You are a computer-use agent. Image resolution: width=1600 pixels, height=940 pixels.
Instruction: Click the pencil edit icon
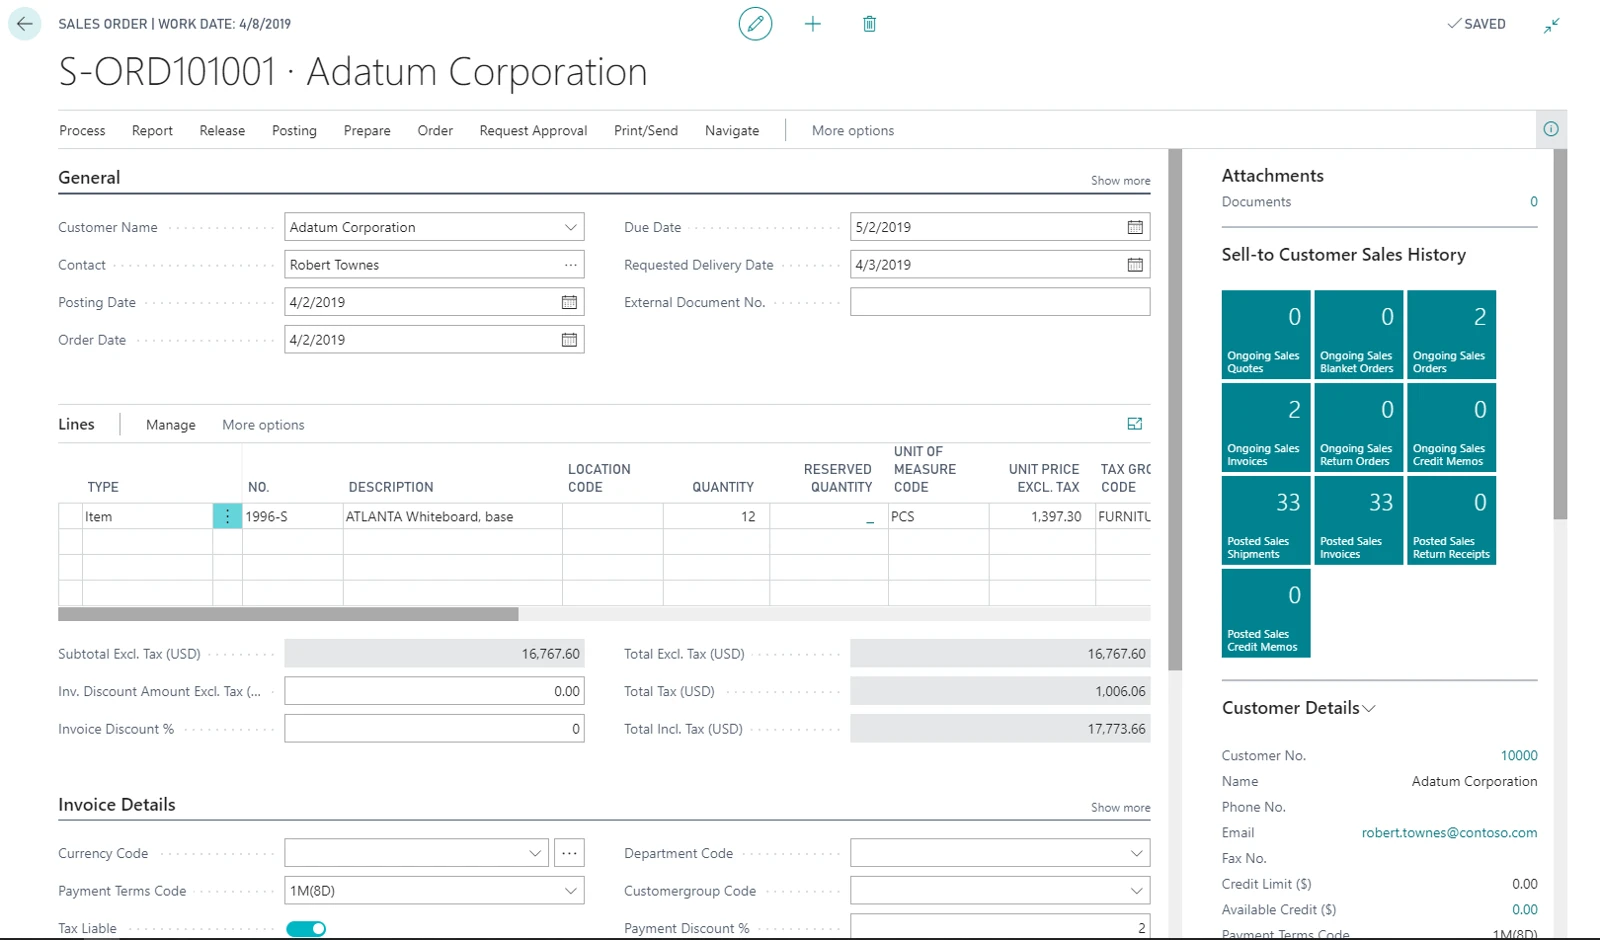(755, 24)
